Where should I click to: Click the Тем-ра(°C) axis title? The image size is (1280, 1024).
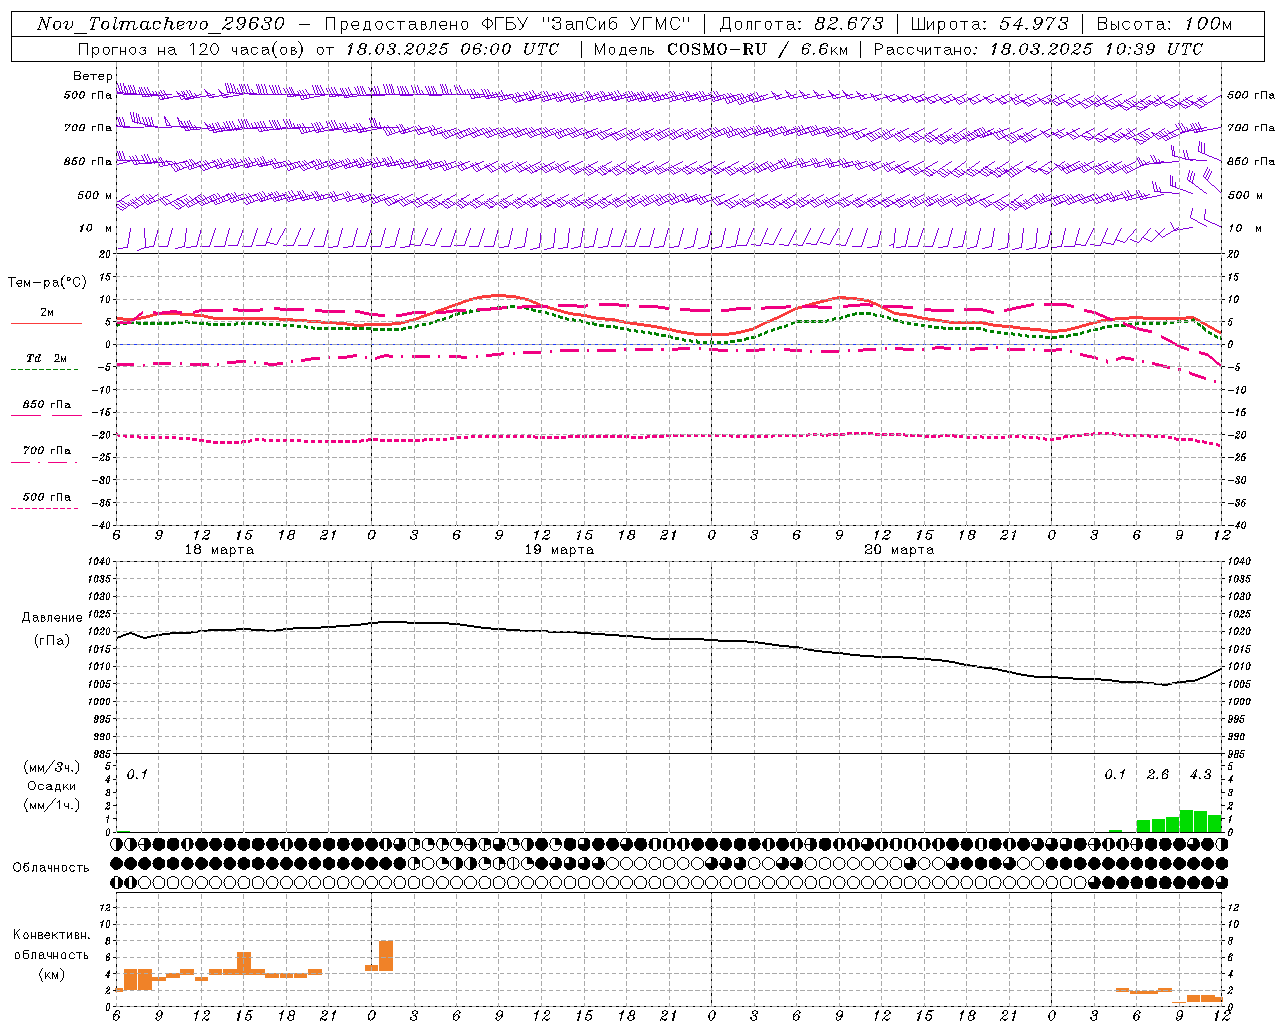[47, 283]
